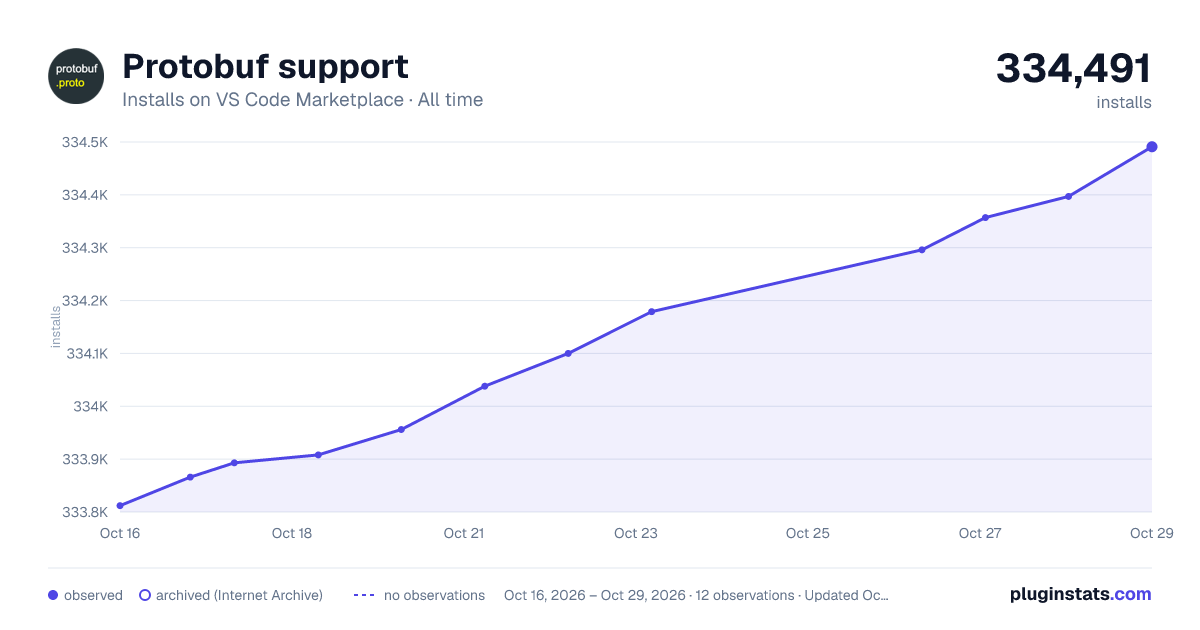Click the 334.3K y-axis label
The image size is (1200, 630).
coord(85,248)
